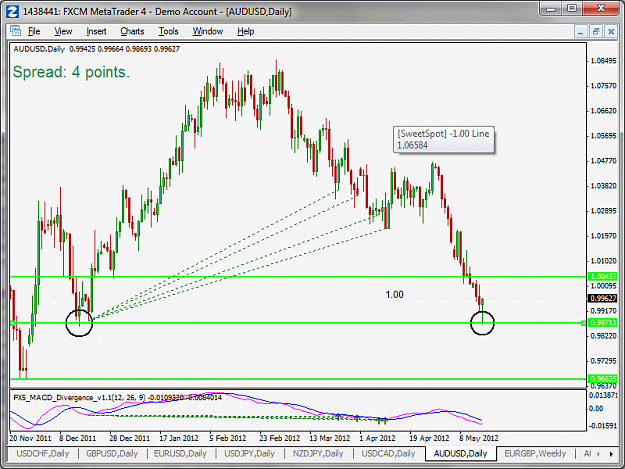
Task: Switch to the EURUSD,Daily chart tab
Action: click(x=181, y=453)
